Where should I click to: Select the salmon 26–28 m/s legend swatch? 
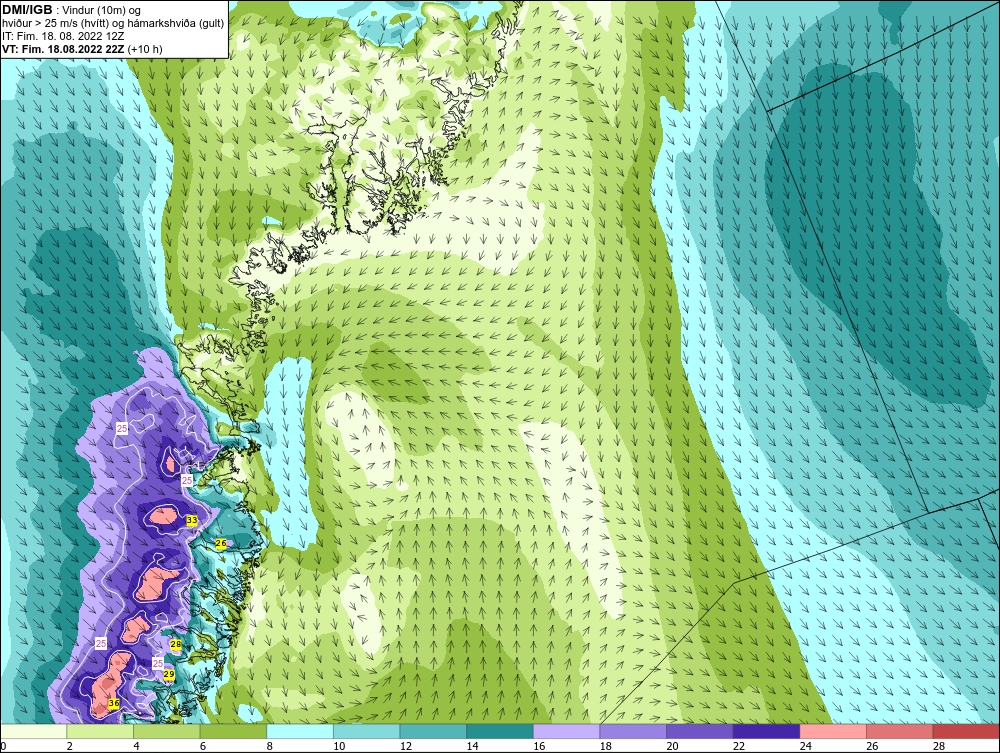point(900,731)
